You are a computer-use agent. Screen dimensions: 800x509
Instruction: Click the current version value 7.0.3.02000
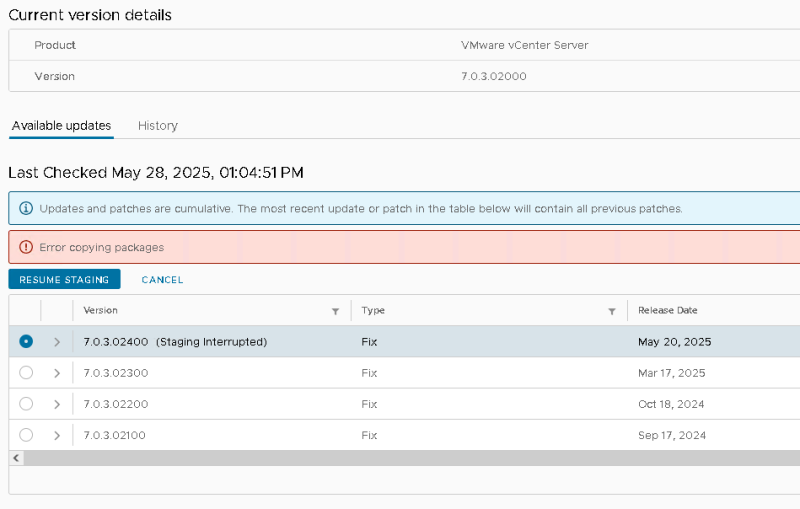493,76
